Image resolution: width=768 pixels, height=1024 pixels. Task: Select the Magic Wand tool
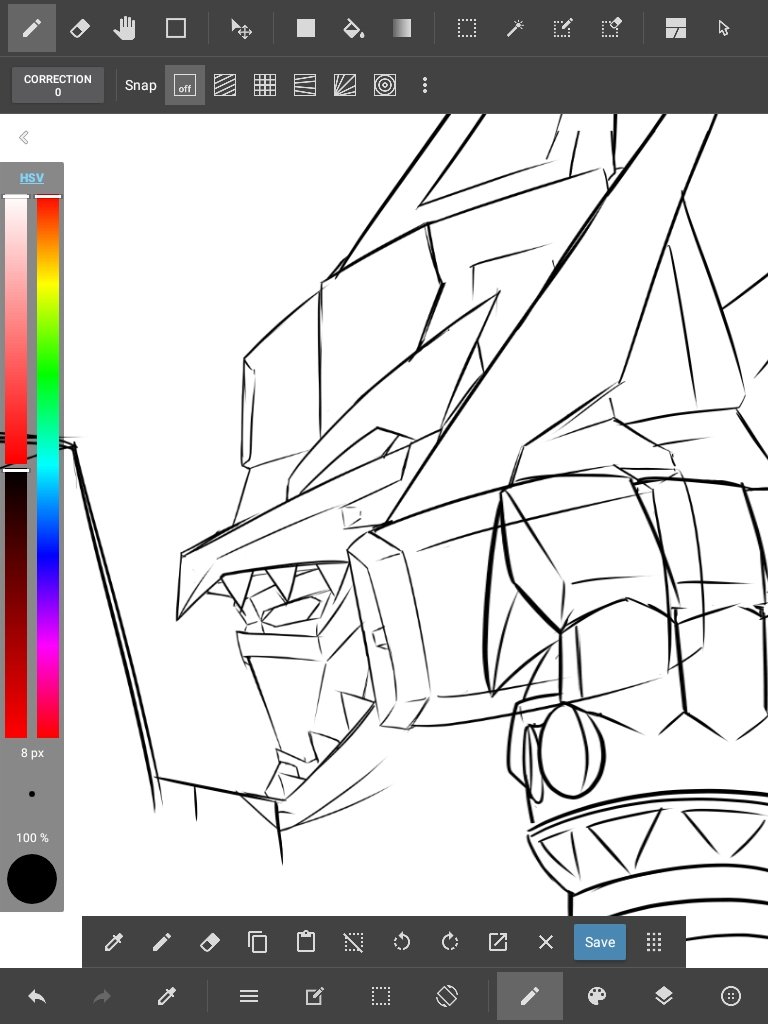tap(515, 28)
